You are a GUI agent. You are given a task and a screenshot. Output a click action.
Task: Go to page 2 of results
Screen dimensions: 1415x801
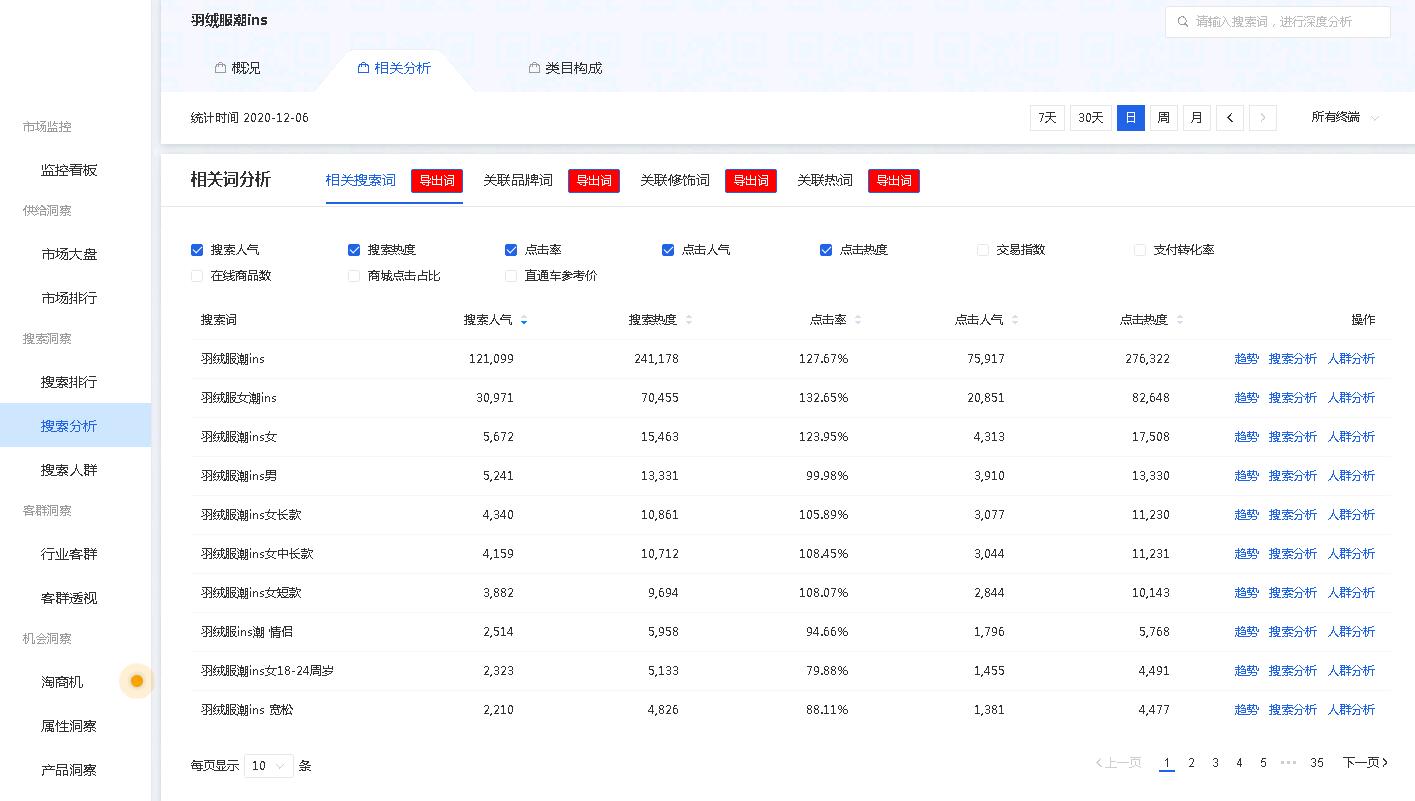[x=1191, y=763]
